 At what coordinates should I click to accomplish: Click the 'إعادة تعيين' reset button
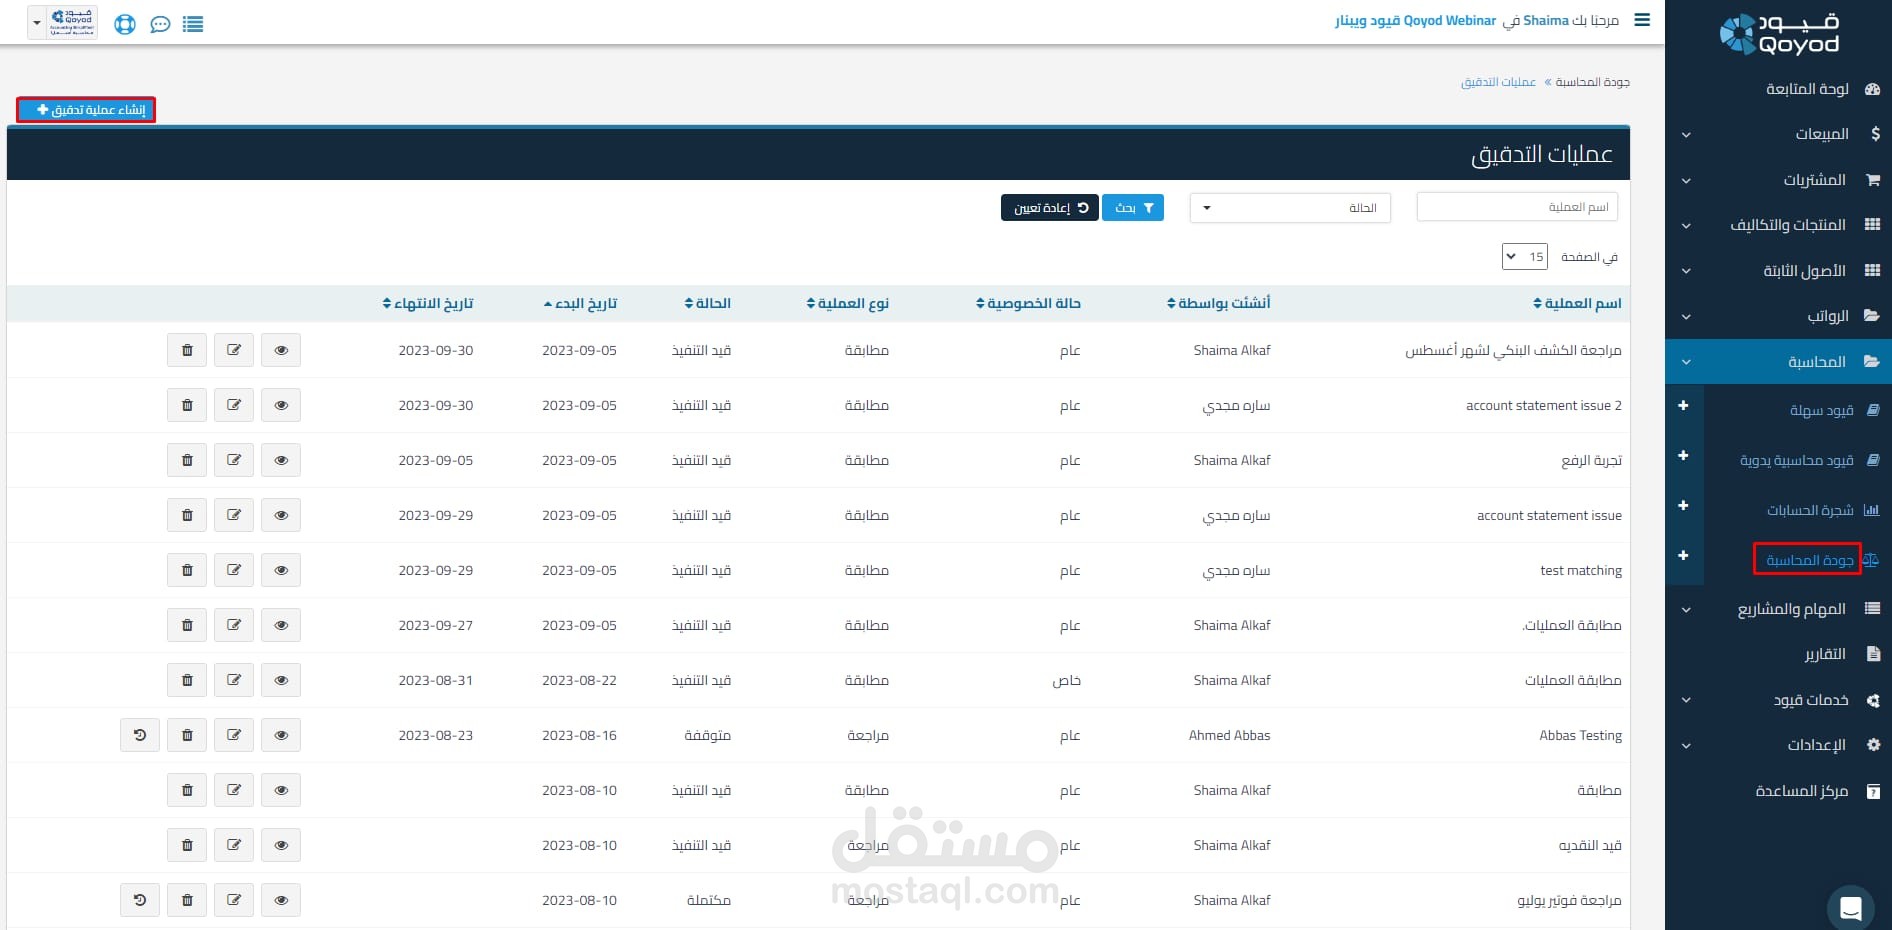click(1050, 208)
